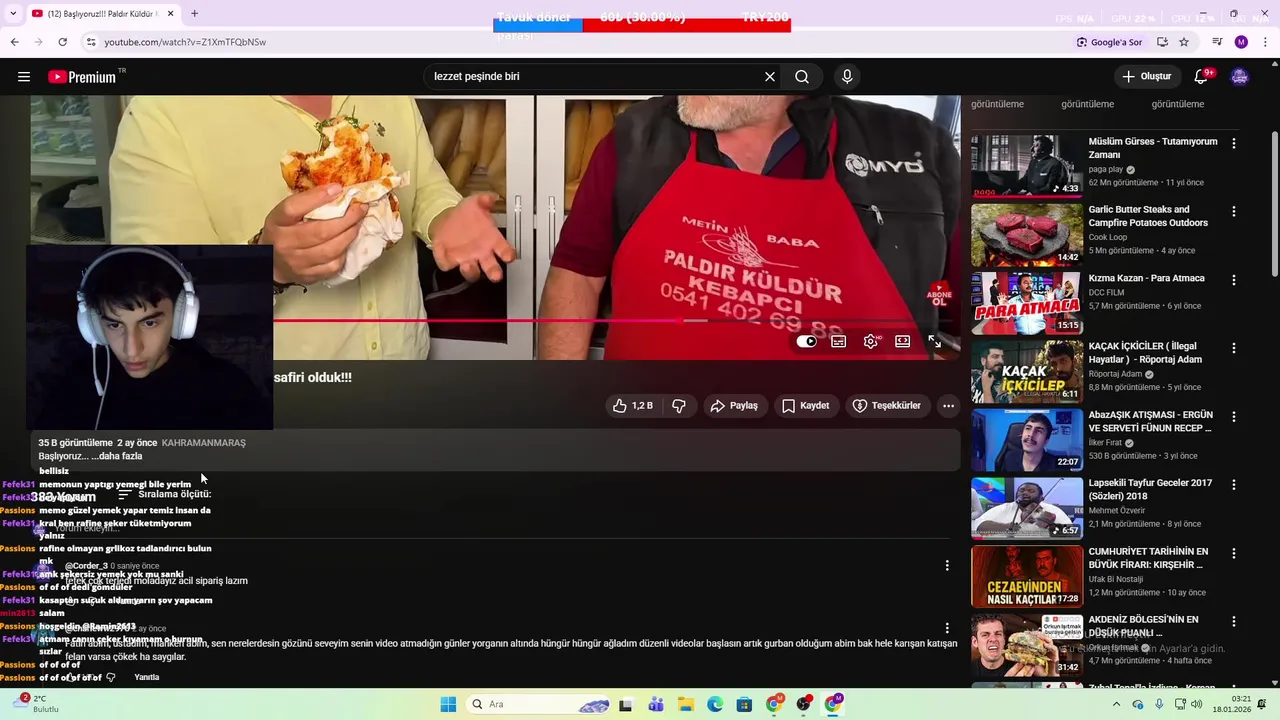This screenshot has height=720, width=1280.
Task: Clear the search box with the X icon
Action: point(770,77)
